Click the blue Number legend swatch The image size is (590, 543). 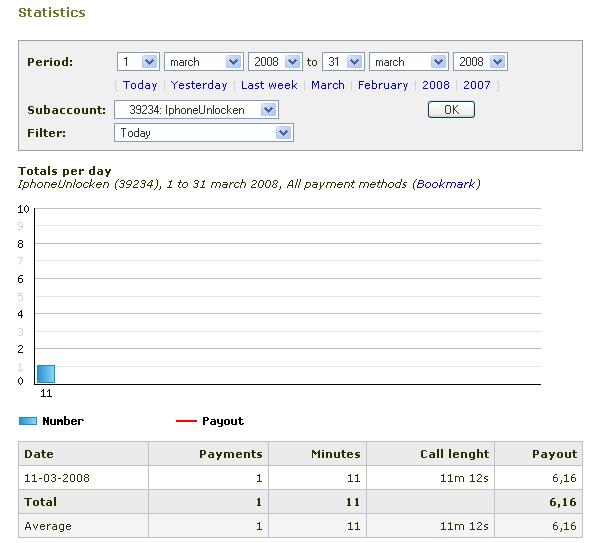coord(28,421)
